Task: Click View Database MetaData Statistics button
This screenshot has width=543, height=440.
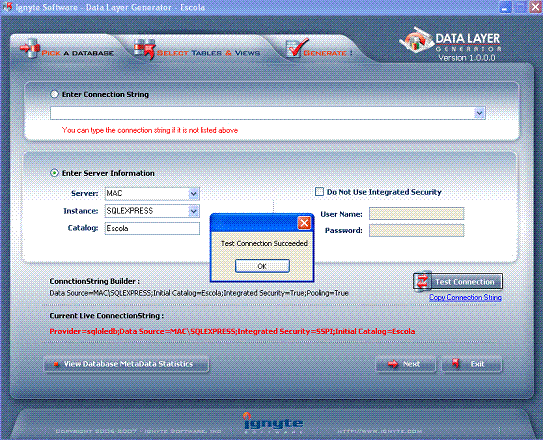Action: (x=127, y=364)
